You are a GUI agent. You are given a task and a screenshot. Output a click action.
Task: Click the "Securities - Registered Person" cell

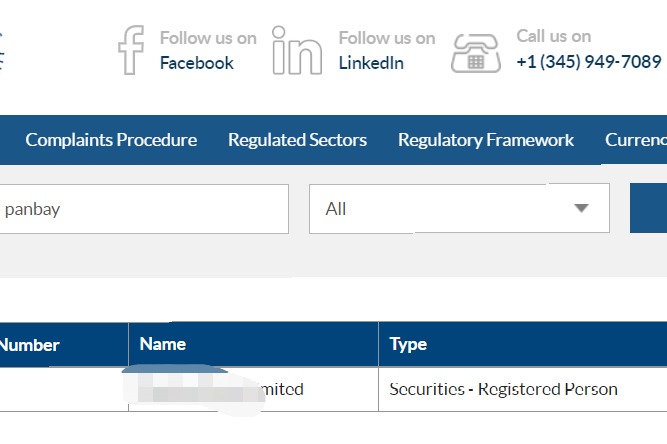(x=503, y=389)
